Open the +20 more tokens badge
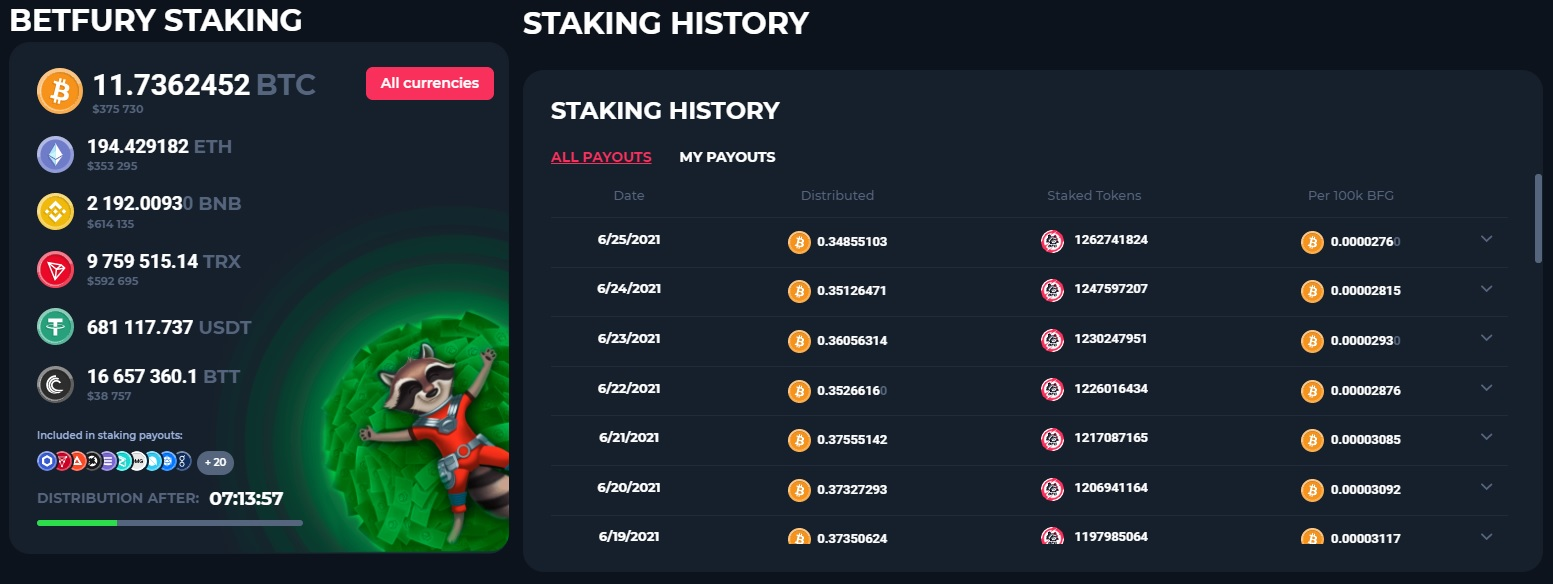This screenshot has height=584, width=1553. [x=215, y=462]
